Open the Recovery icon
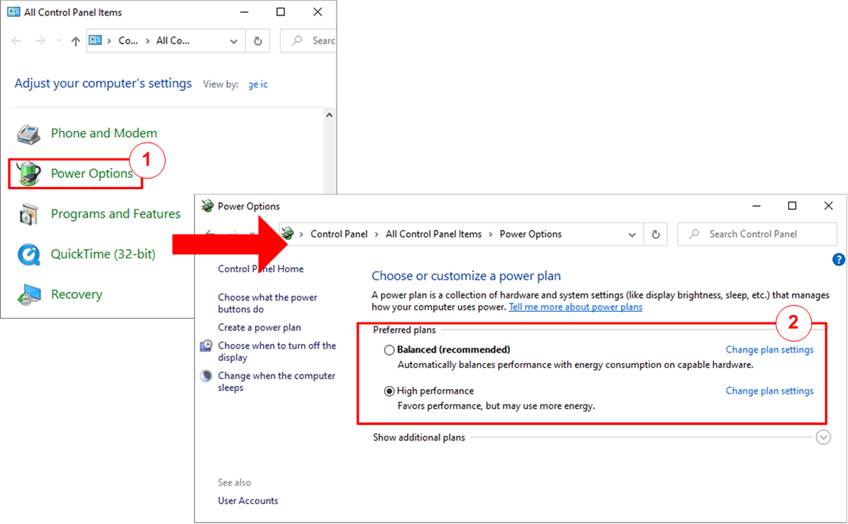The height and width of the screenshot is (524, 848). 29,295
